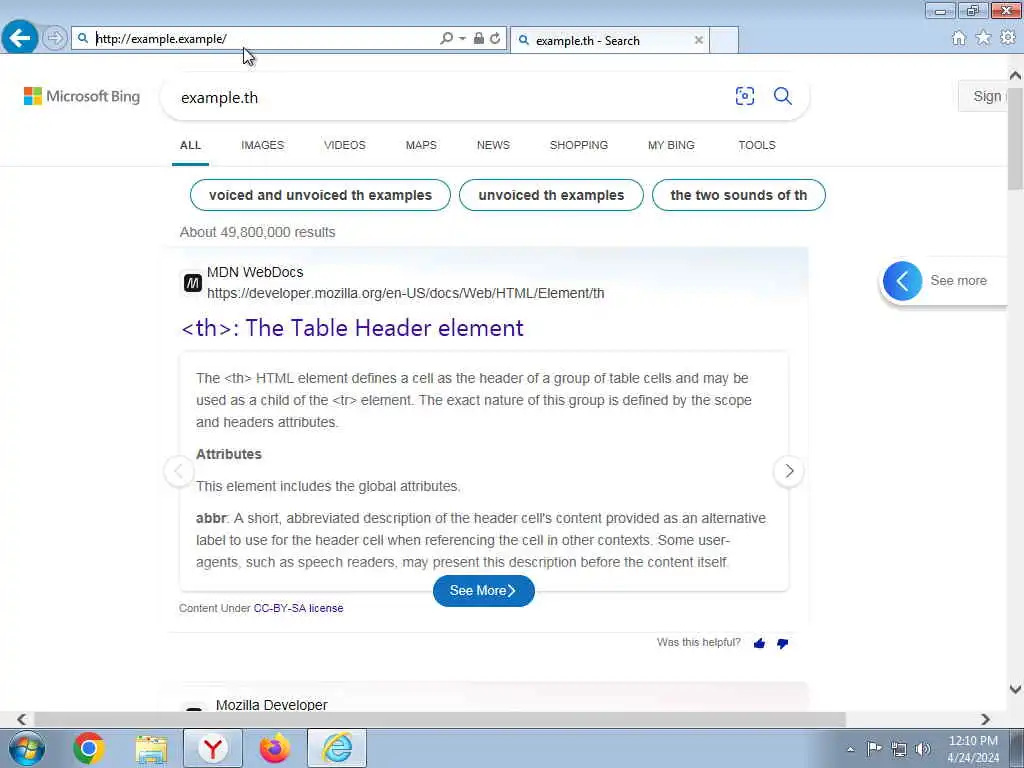Select 'the two sounds of th' suggestion
Viewport: 1024px width, 768px height.
pyautogui.click(x=739, y=195)
